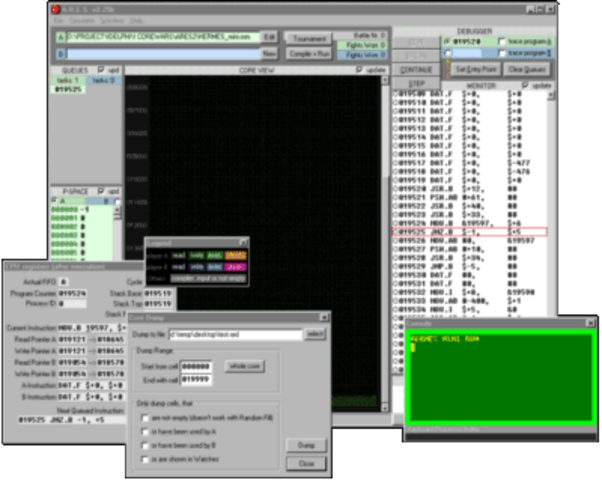Enable trace program B
Viewport: 602px width, 480px height.
(502, 53)
